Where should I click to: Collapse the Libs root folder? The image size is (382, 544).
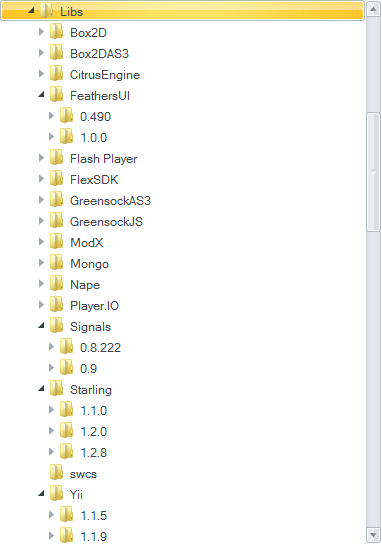click(32, 11)
